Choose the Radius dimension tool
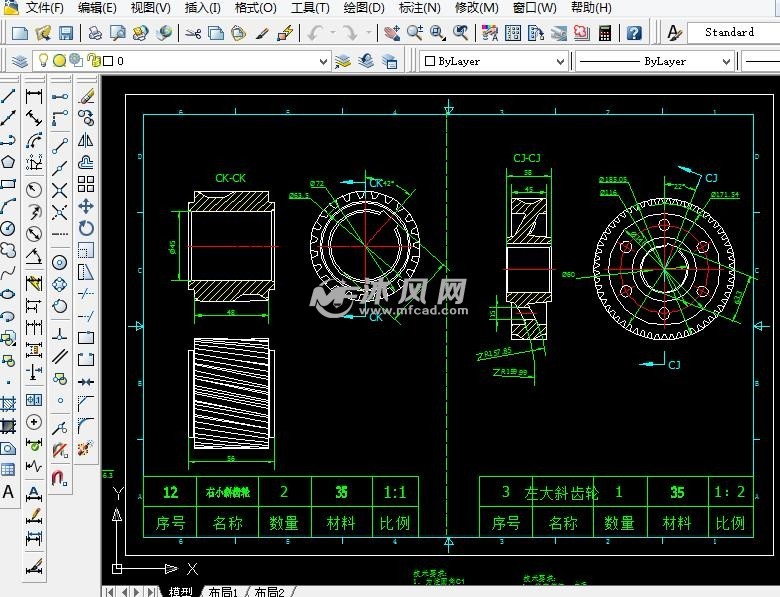The width and height of the screenshot is (780, 597). (x=34, y=190)
